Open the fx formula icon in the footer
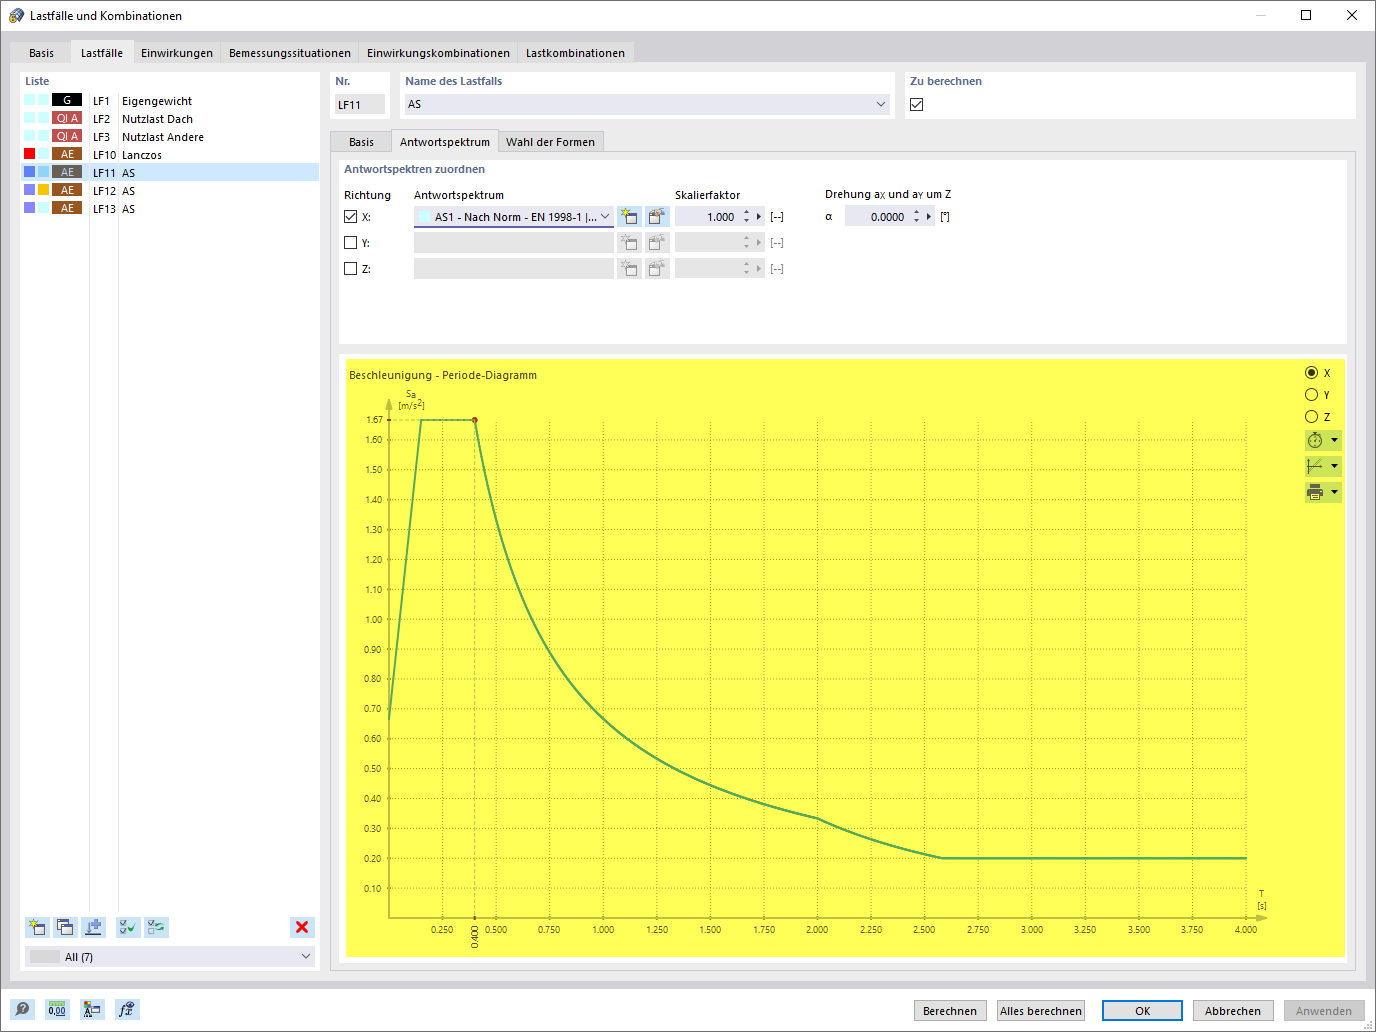The image size is (1376, 1032). click(126, 1010)
